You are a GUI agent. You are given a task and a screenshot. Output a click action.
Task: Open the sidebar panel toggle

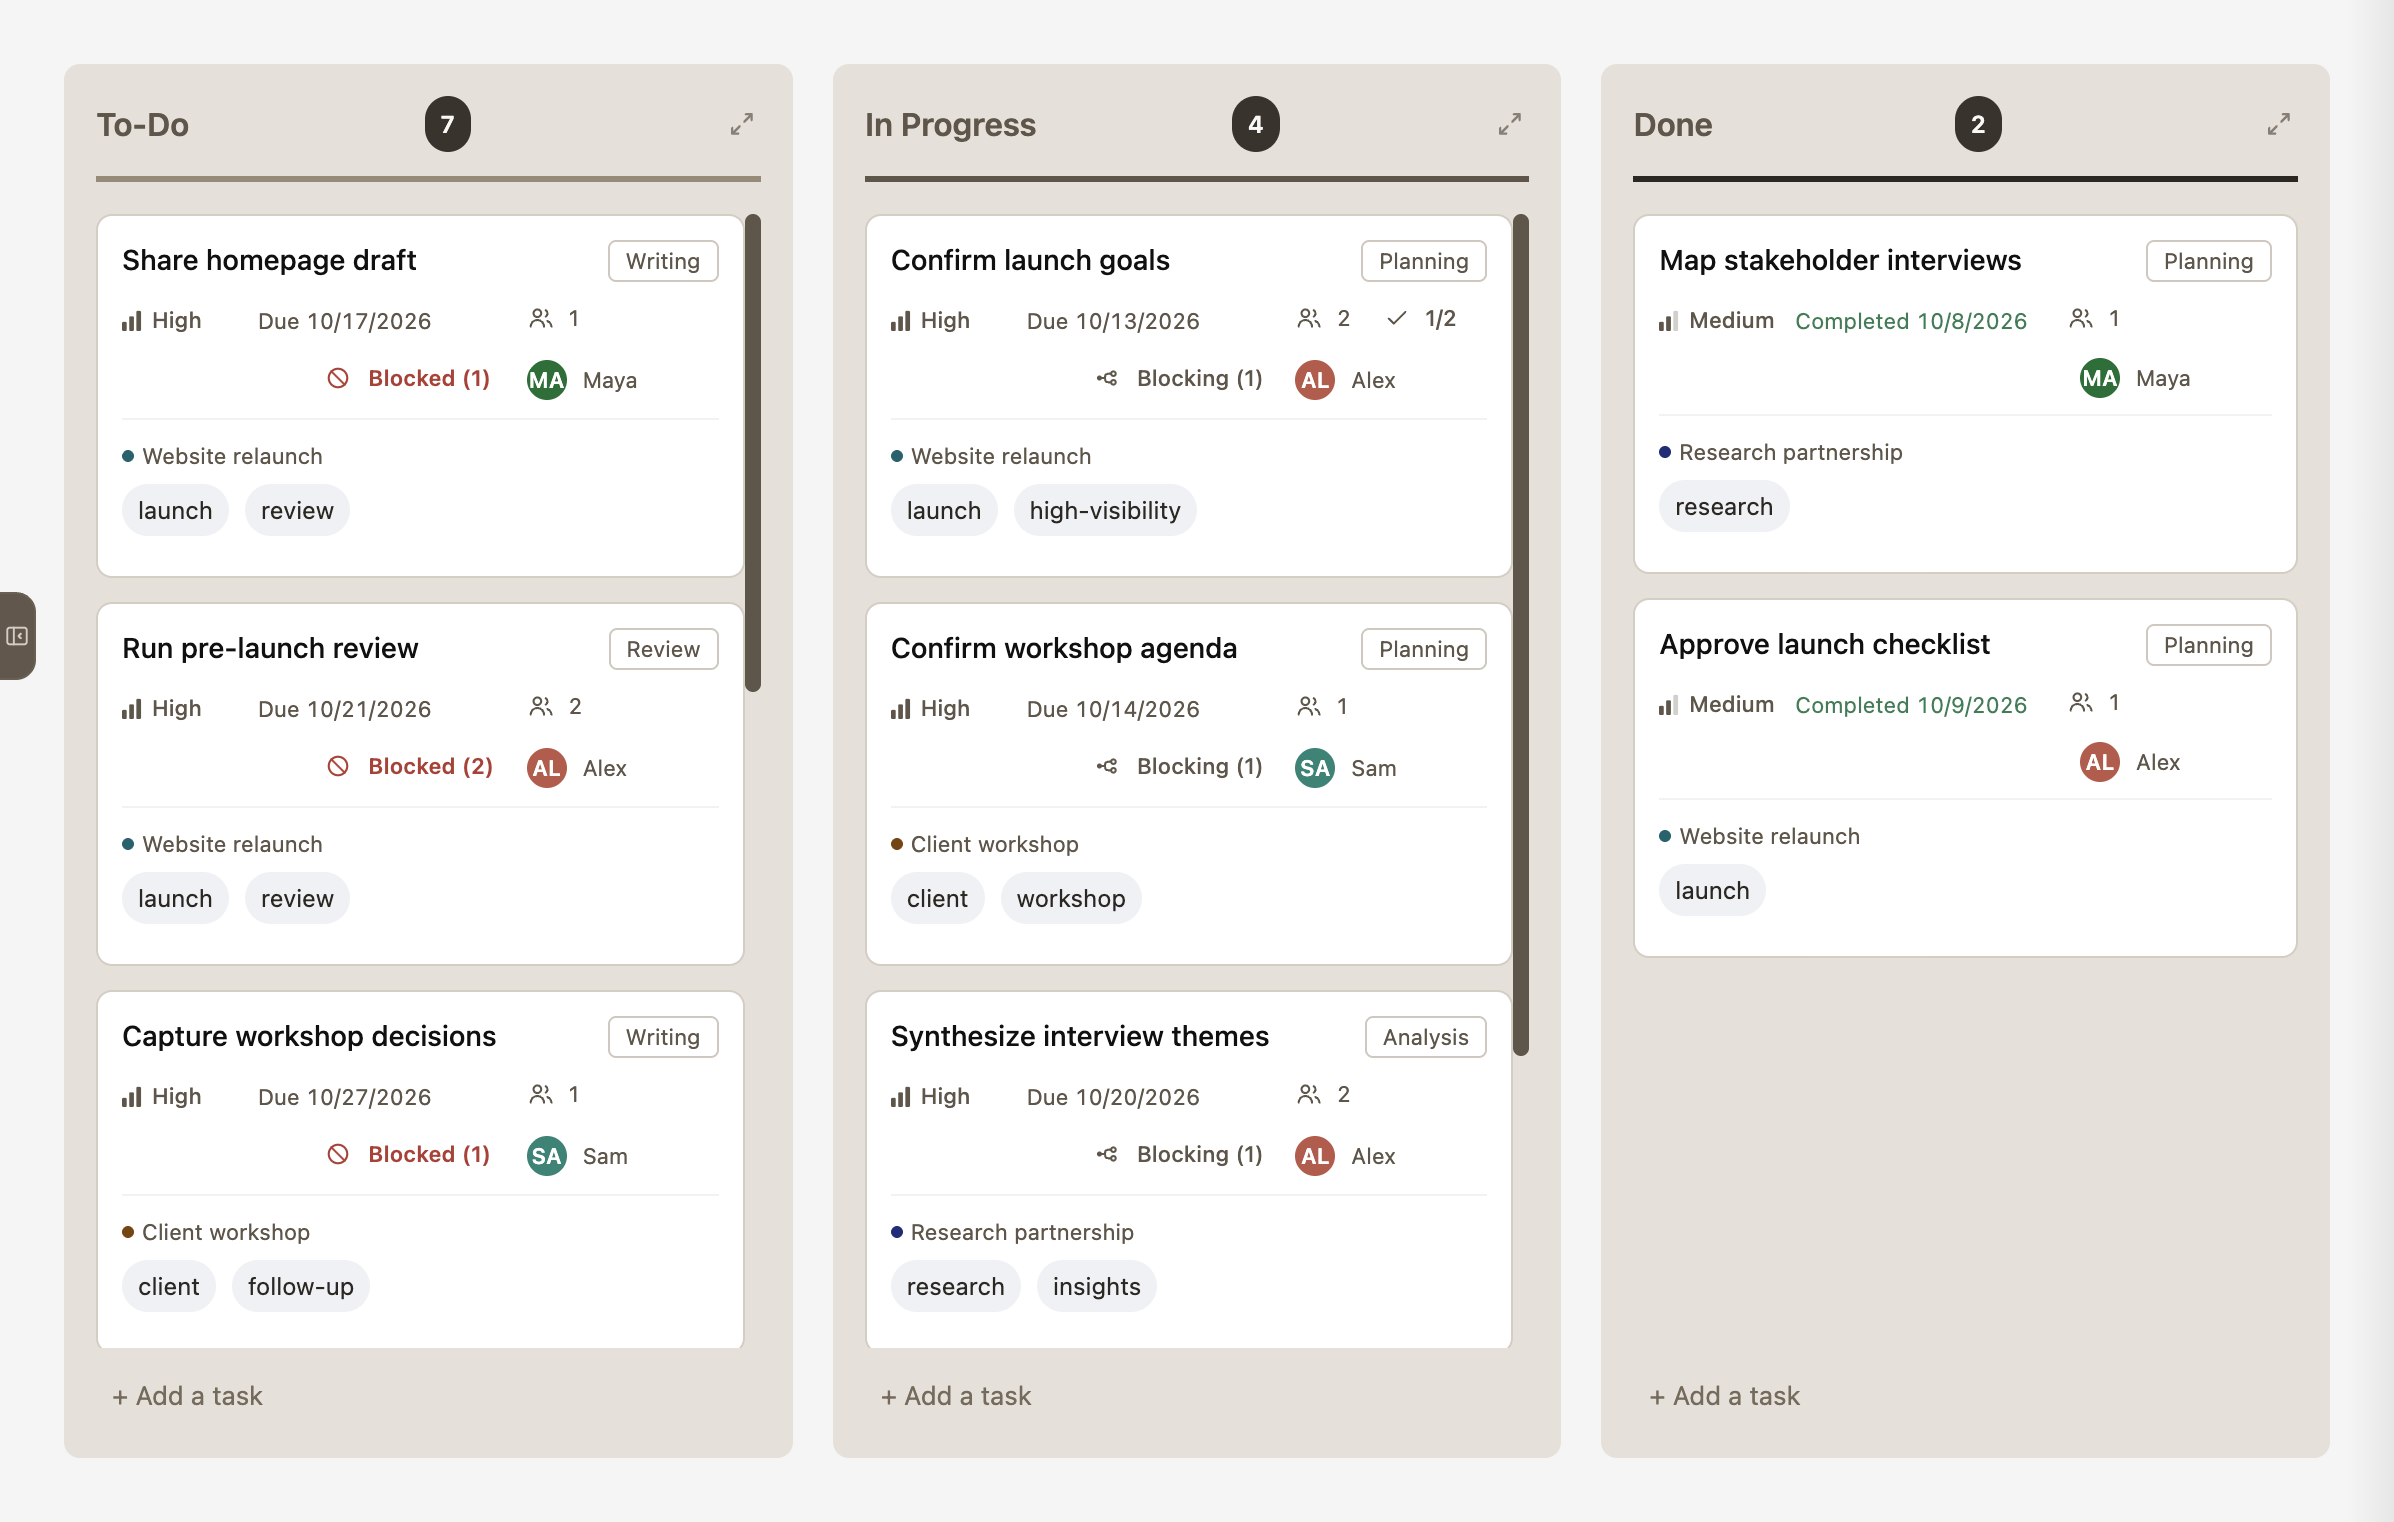(x=17, y=636)
